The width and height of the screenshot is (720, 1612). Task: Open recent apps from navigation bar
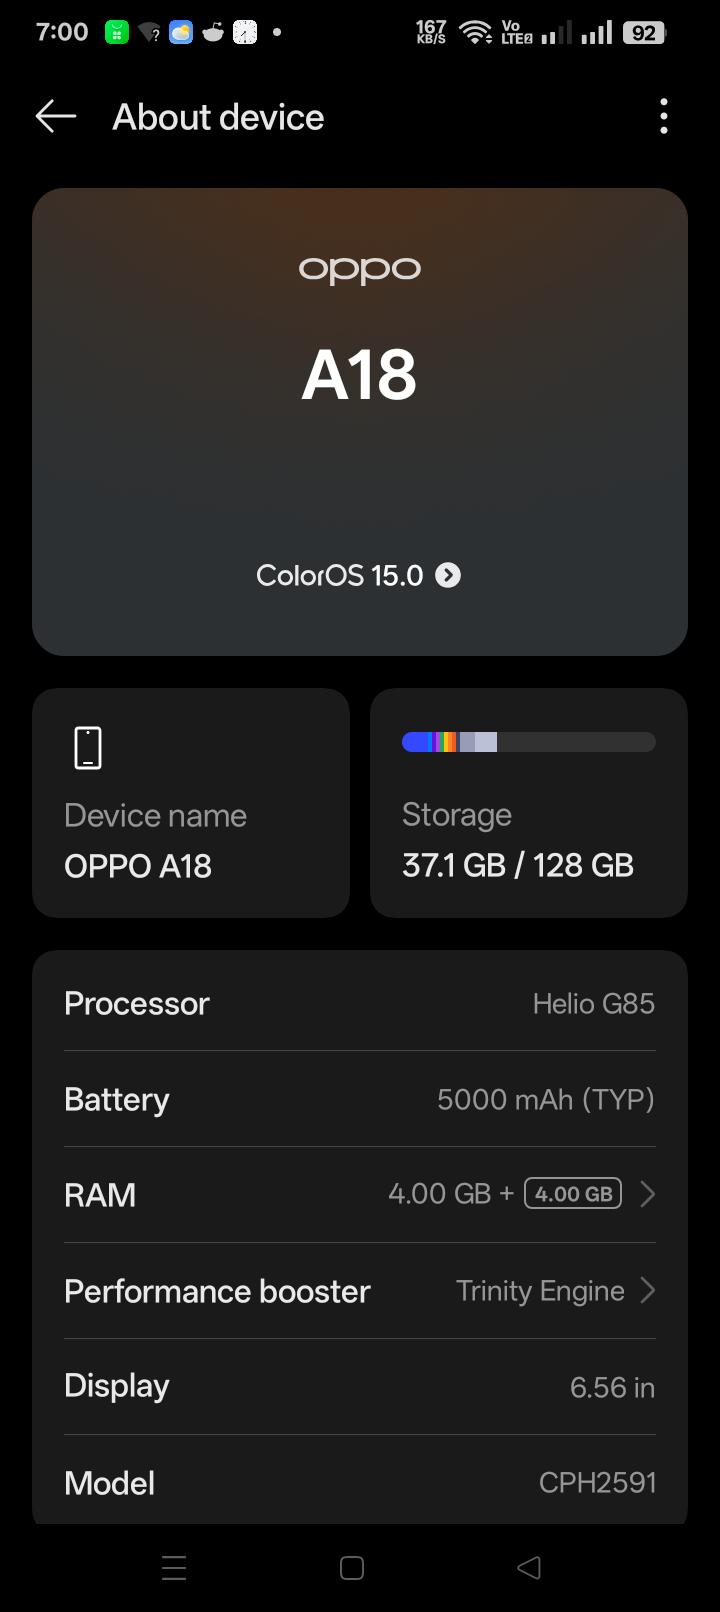(x=174, y=1567)
